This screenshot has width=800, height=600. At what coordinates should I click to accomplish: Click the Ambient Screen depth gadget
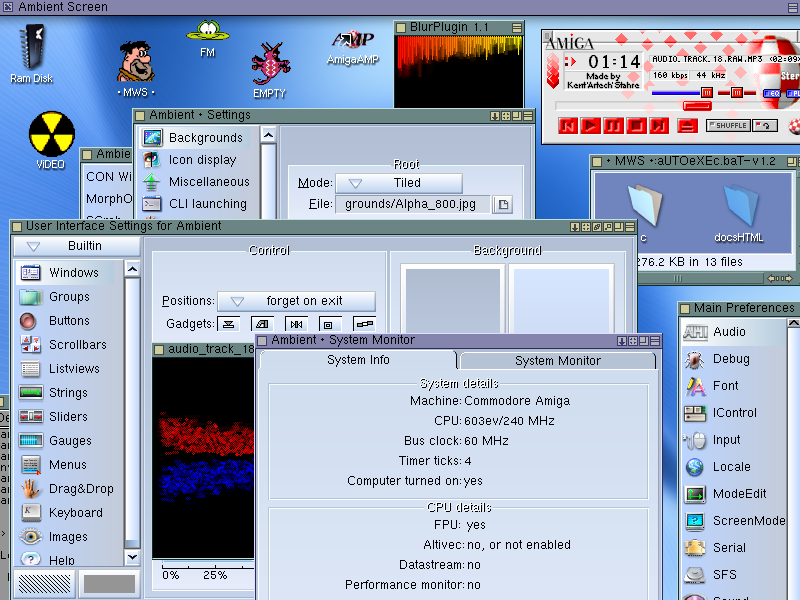793,7
